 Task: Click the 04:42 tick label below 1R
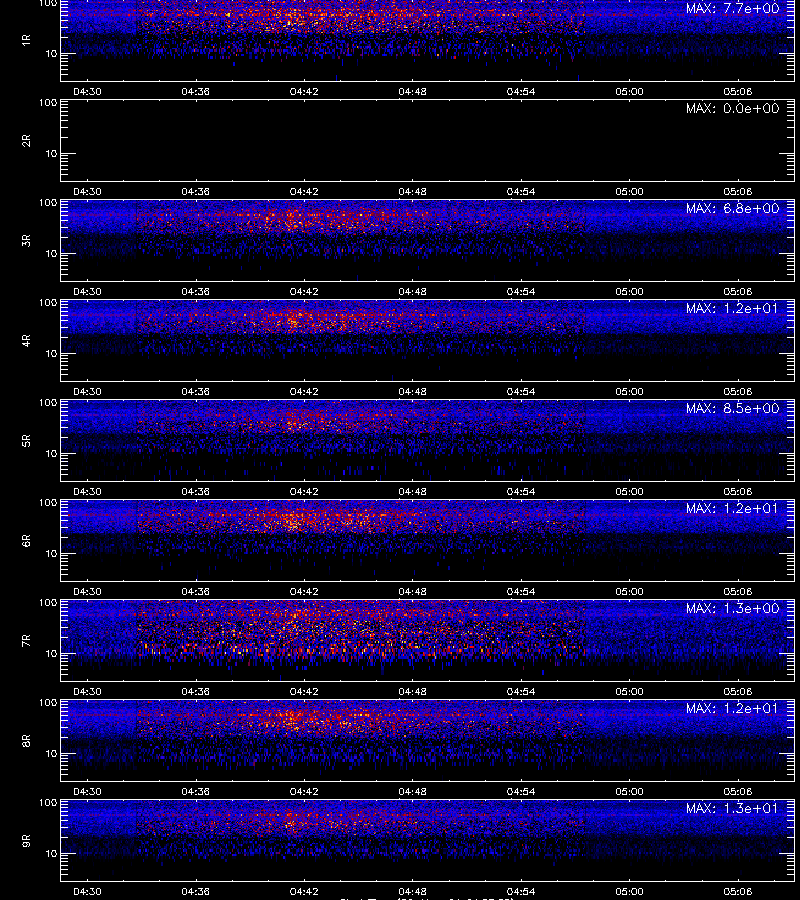click(304, 92)
